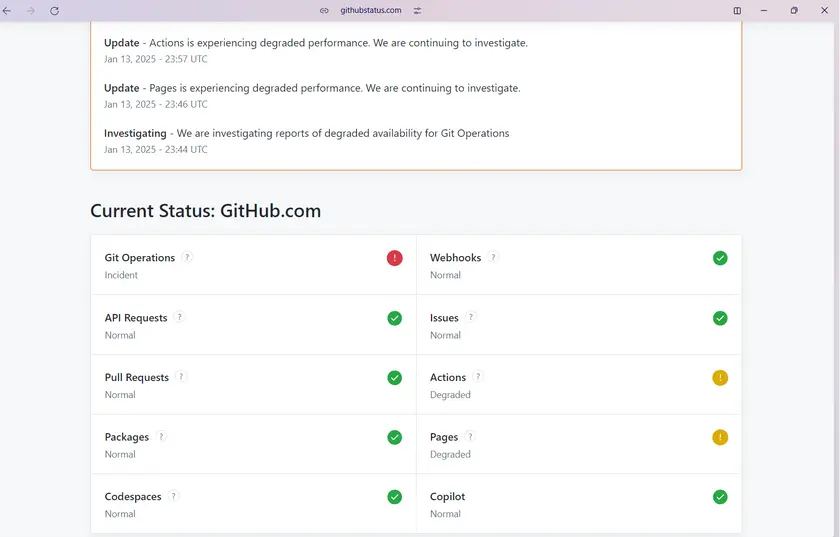Click the githubstatus.com address text
The height and width of the screenshot is (537, 840).
coord(371,10)
